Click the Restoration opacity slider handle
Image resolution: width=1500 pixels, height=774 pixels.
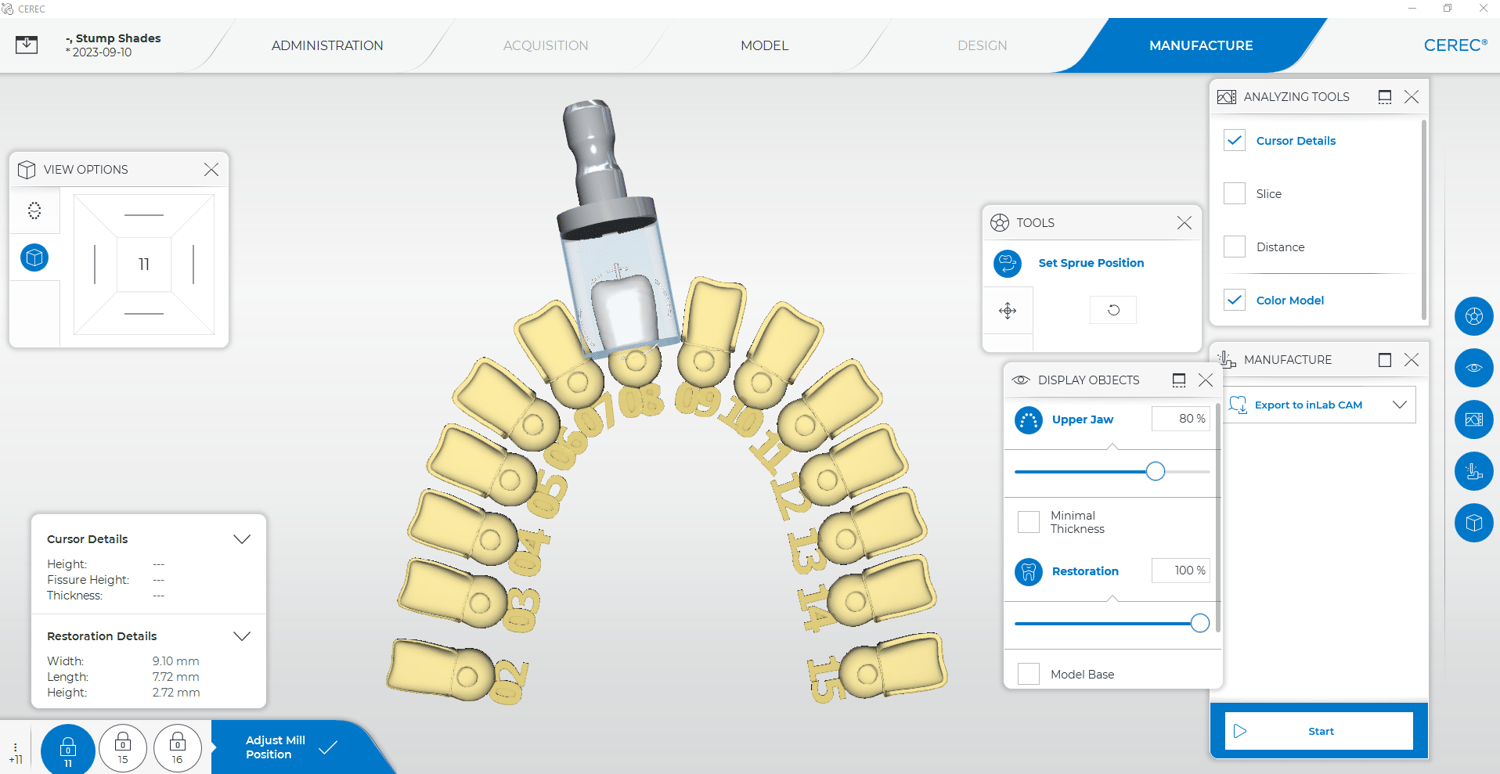pos(1200,623)
